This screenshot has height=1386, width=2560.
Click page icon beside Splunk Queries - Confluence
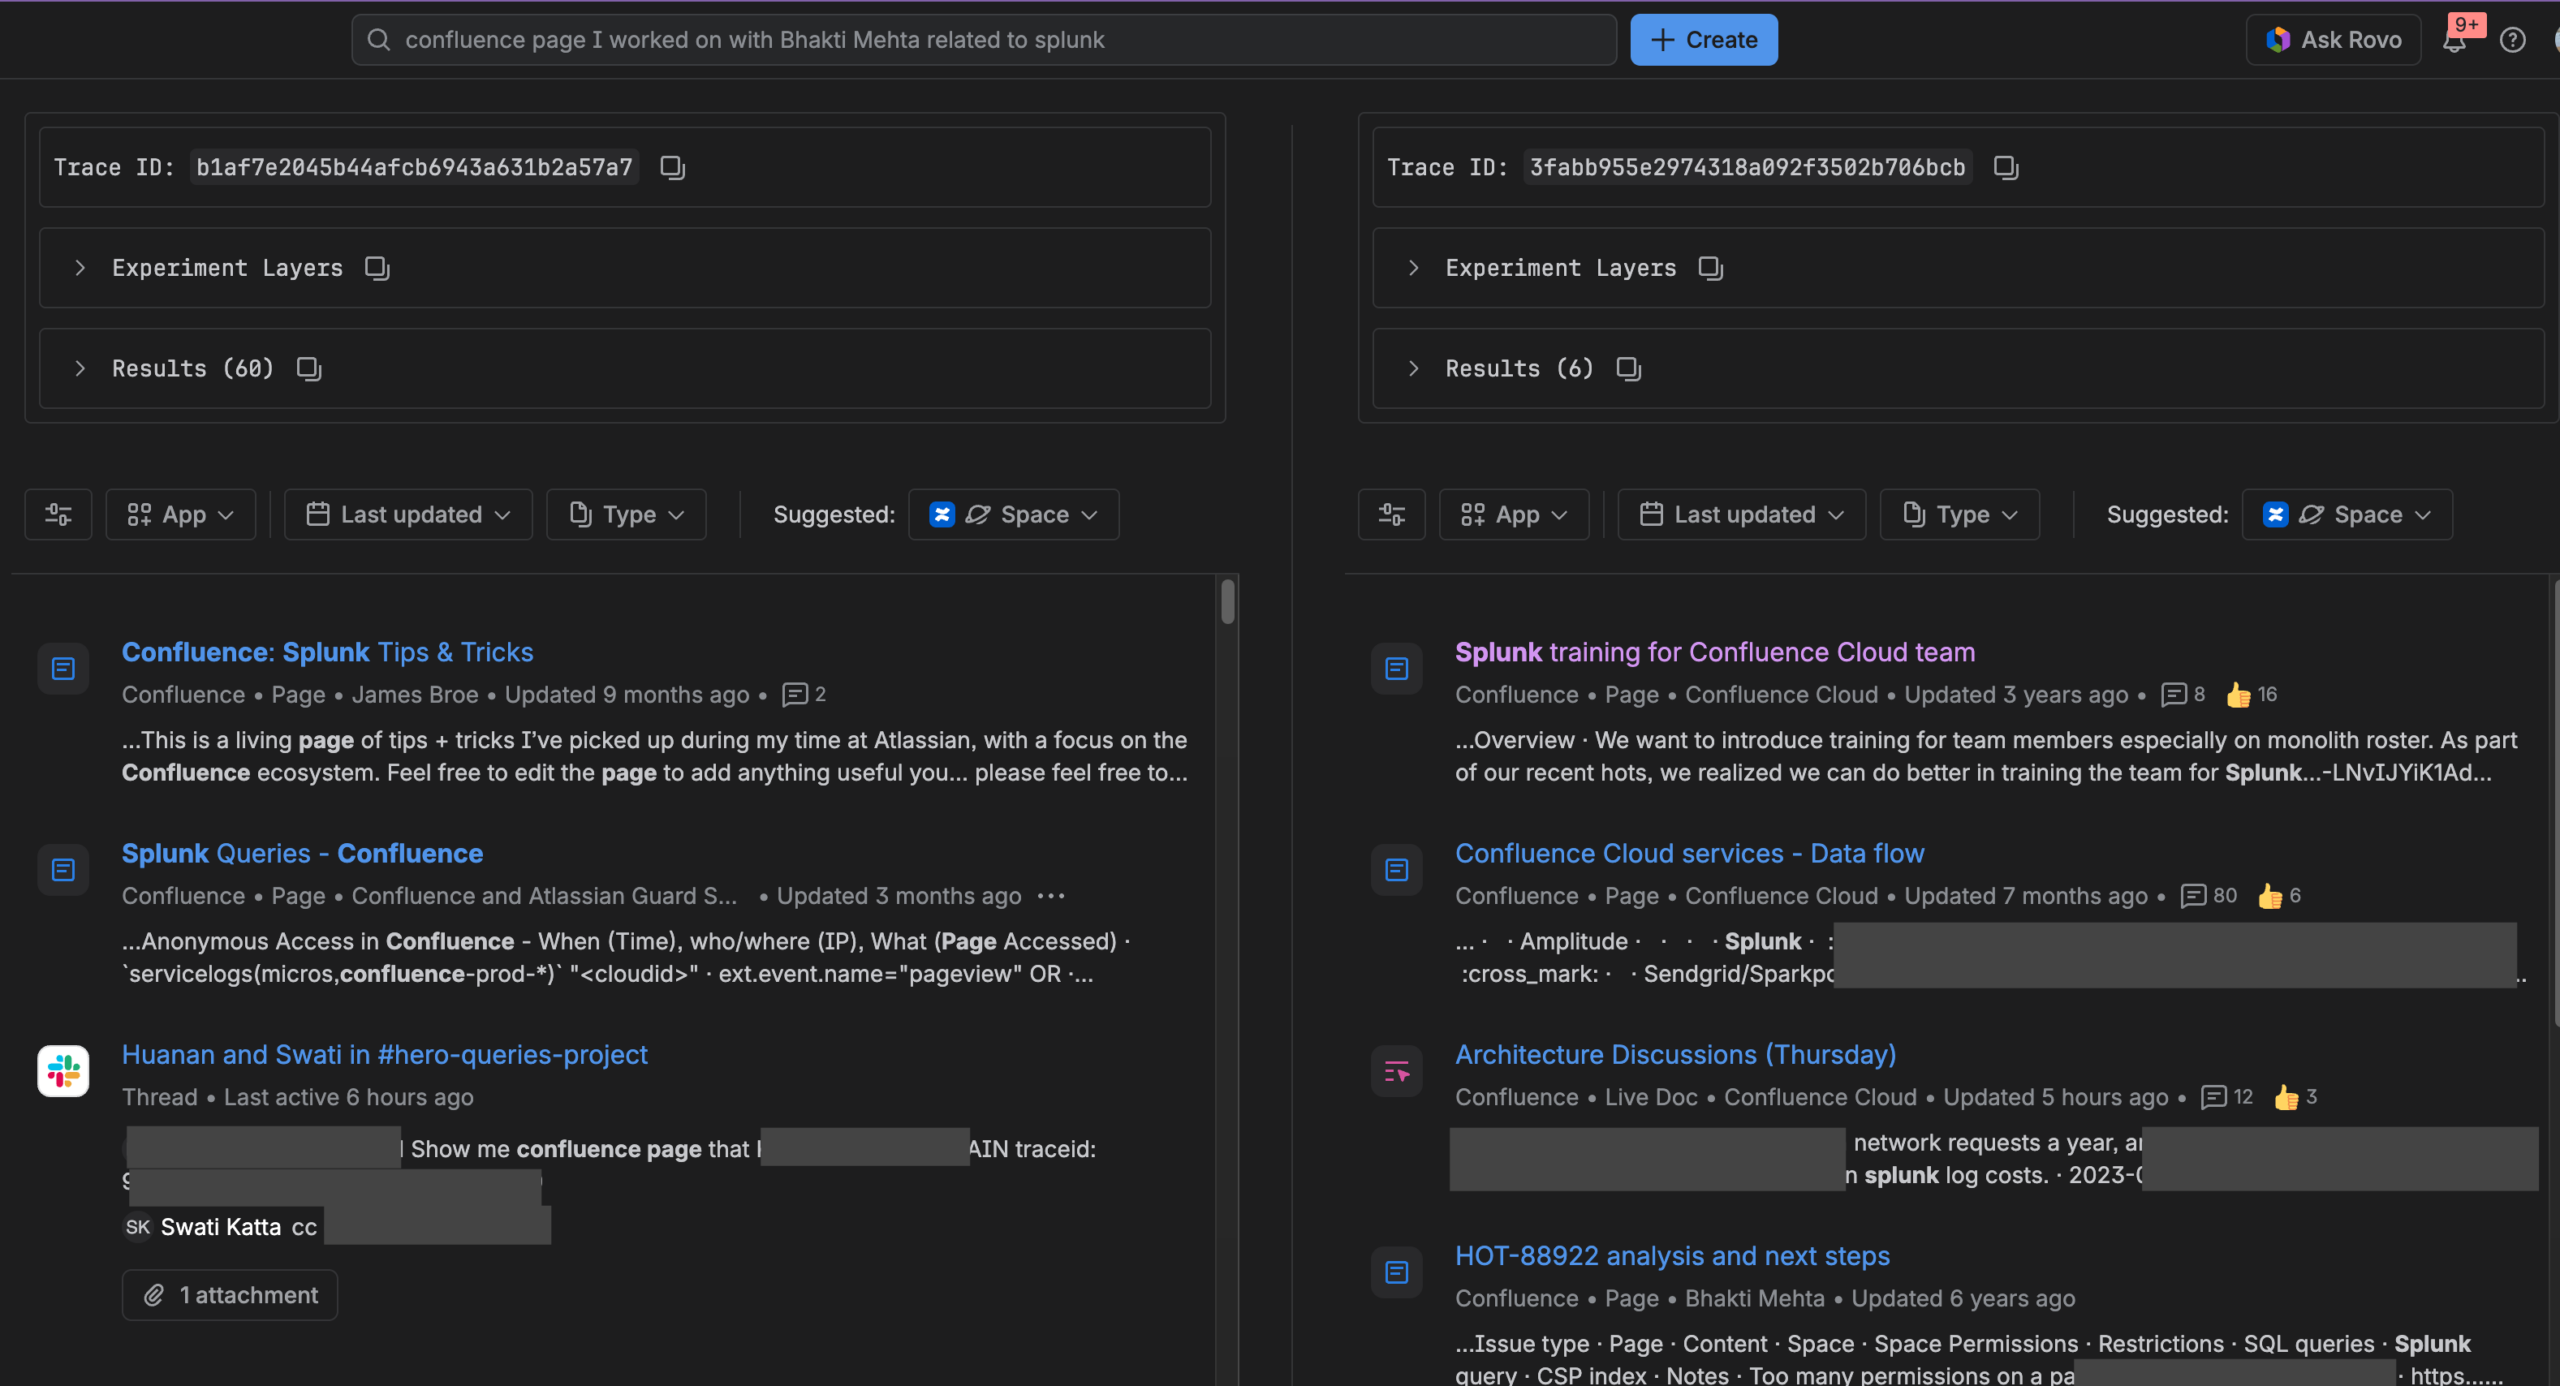63,870
